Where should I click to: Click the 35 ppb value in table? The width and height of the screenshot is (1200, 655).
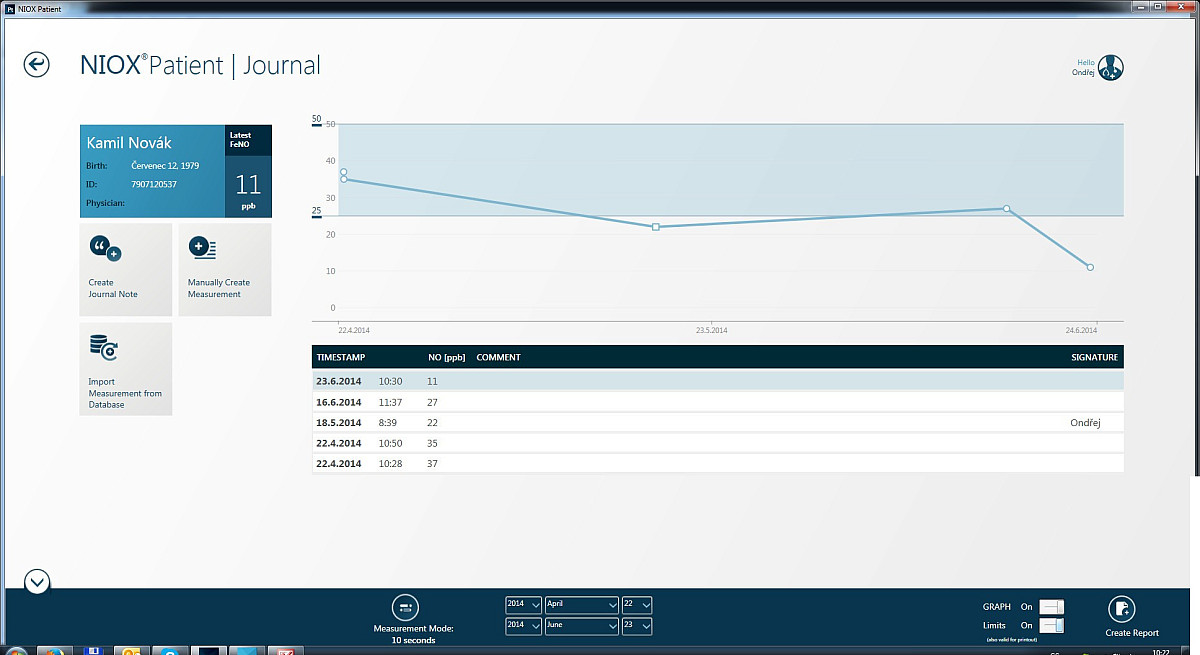433,443
